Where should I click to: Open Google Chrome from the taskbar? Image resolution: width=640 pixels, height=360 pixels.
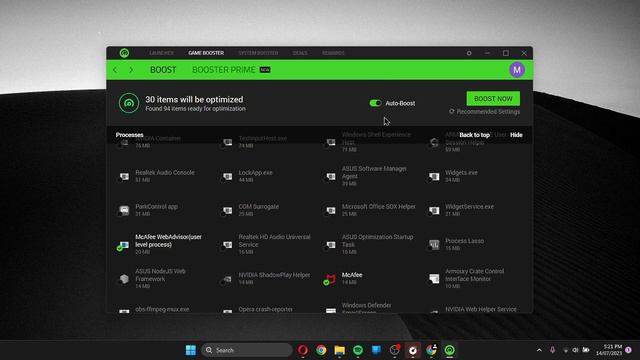pos(321,350)
